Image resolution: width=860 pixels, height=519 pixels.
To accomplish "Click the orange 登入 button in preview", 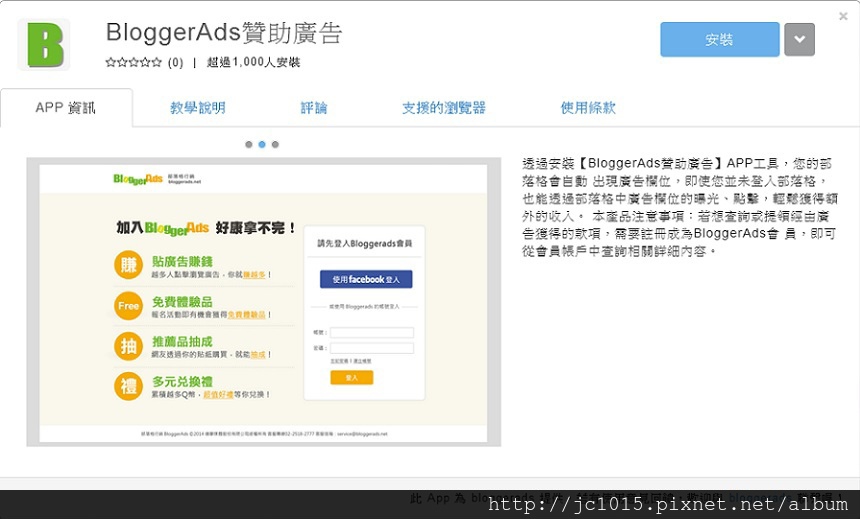I will click(x=352, y=377).
